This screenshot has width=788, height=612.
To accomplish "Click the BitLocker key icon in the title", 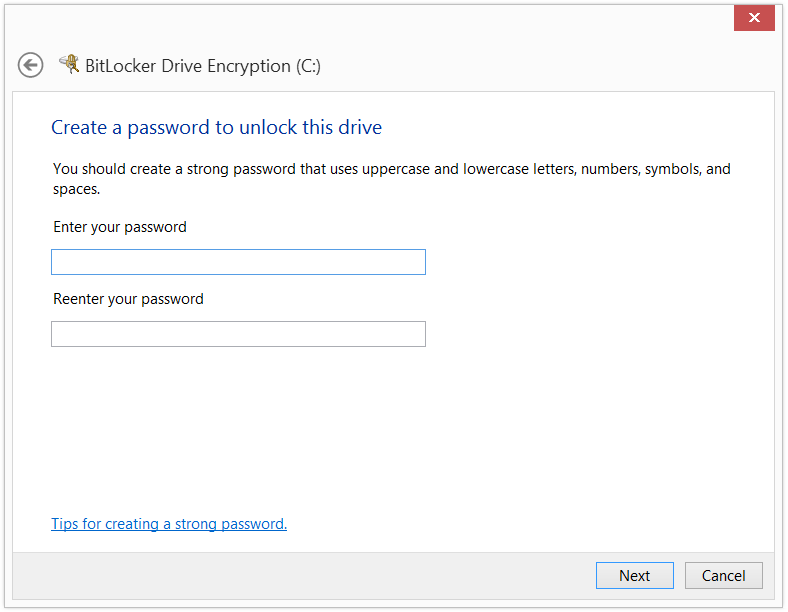I will tap(69, 64).
